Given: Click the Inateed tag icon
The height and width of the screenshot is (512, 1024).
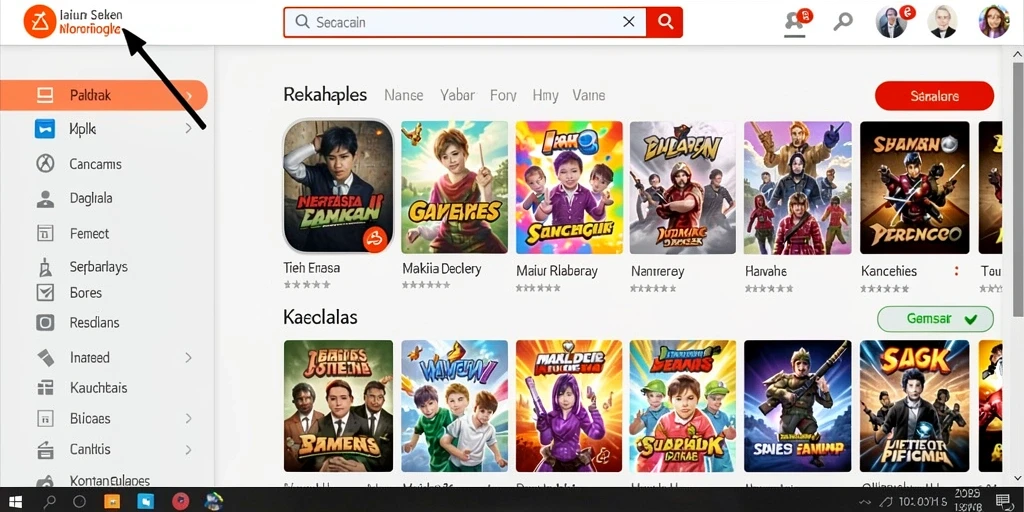Looking at the screenshot, I should pos(45,357).
